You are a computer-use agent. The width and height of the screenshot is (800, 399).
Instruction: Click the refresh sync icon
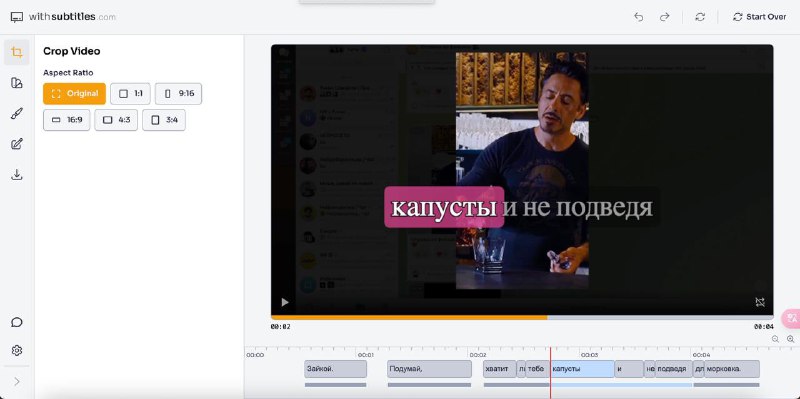(700, 17)
